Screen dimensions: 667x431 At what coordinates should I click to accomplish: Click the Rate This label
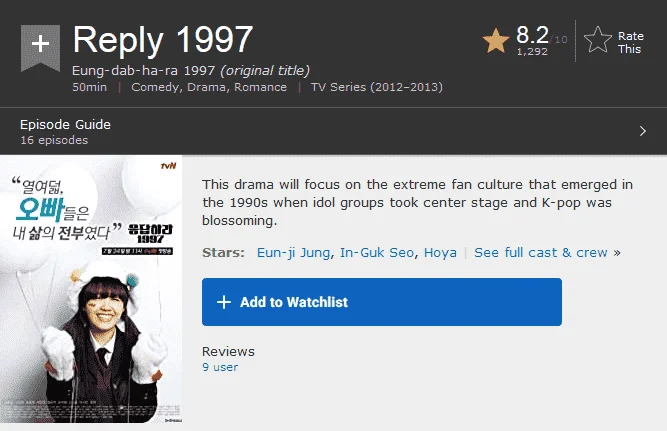[x=630, y=43]
